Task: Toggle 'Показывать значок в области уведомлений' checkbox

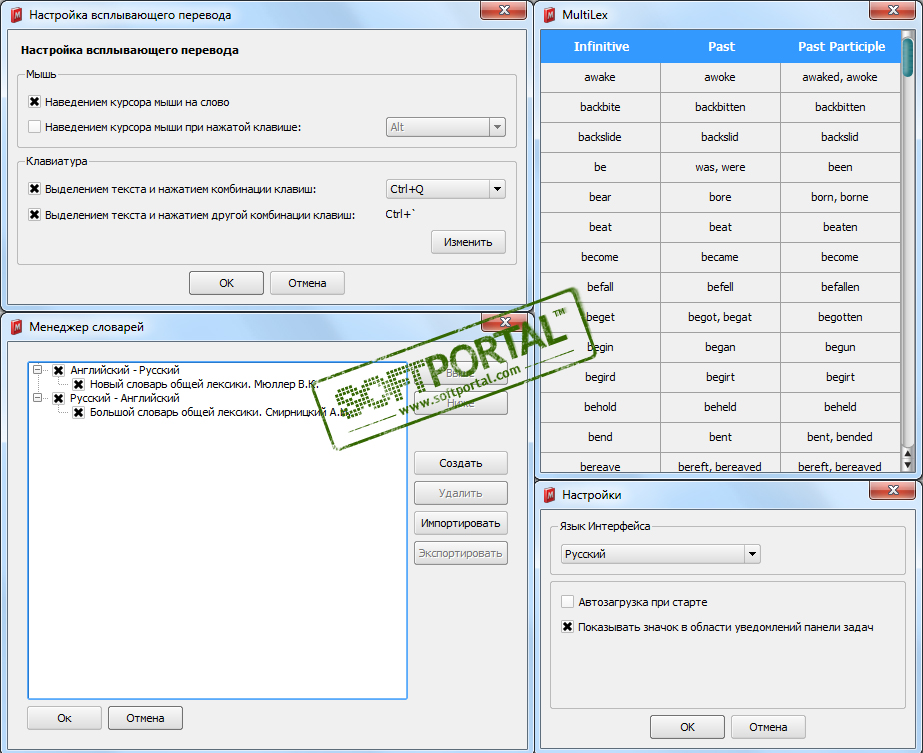Action: click(567, 626)
